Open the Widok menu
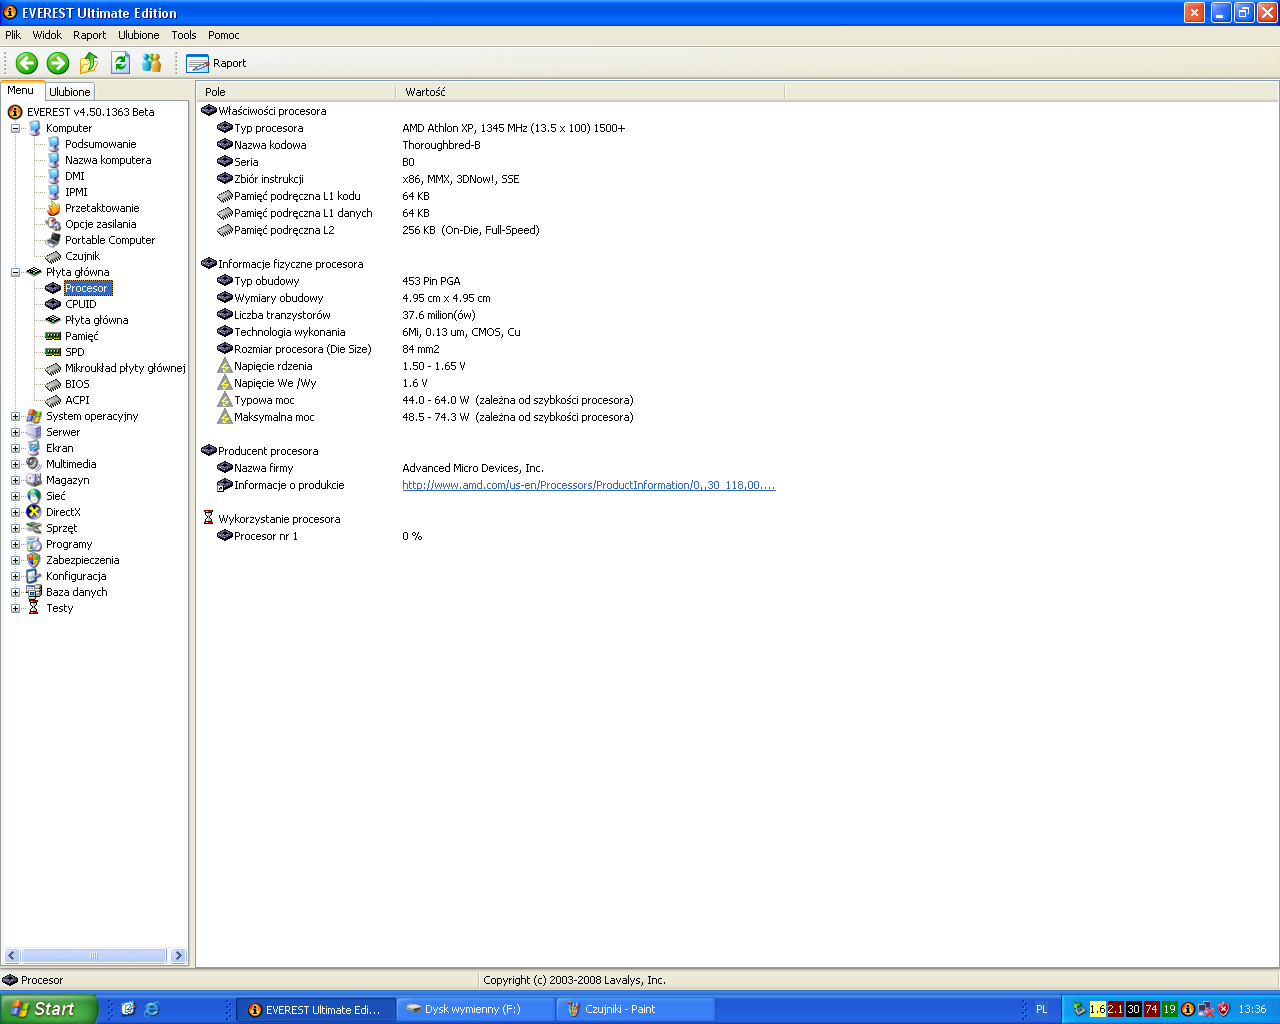Viewport: 1280px width, 1024px height. tap(47, 35)
